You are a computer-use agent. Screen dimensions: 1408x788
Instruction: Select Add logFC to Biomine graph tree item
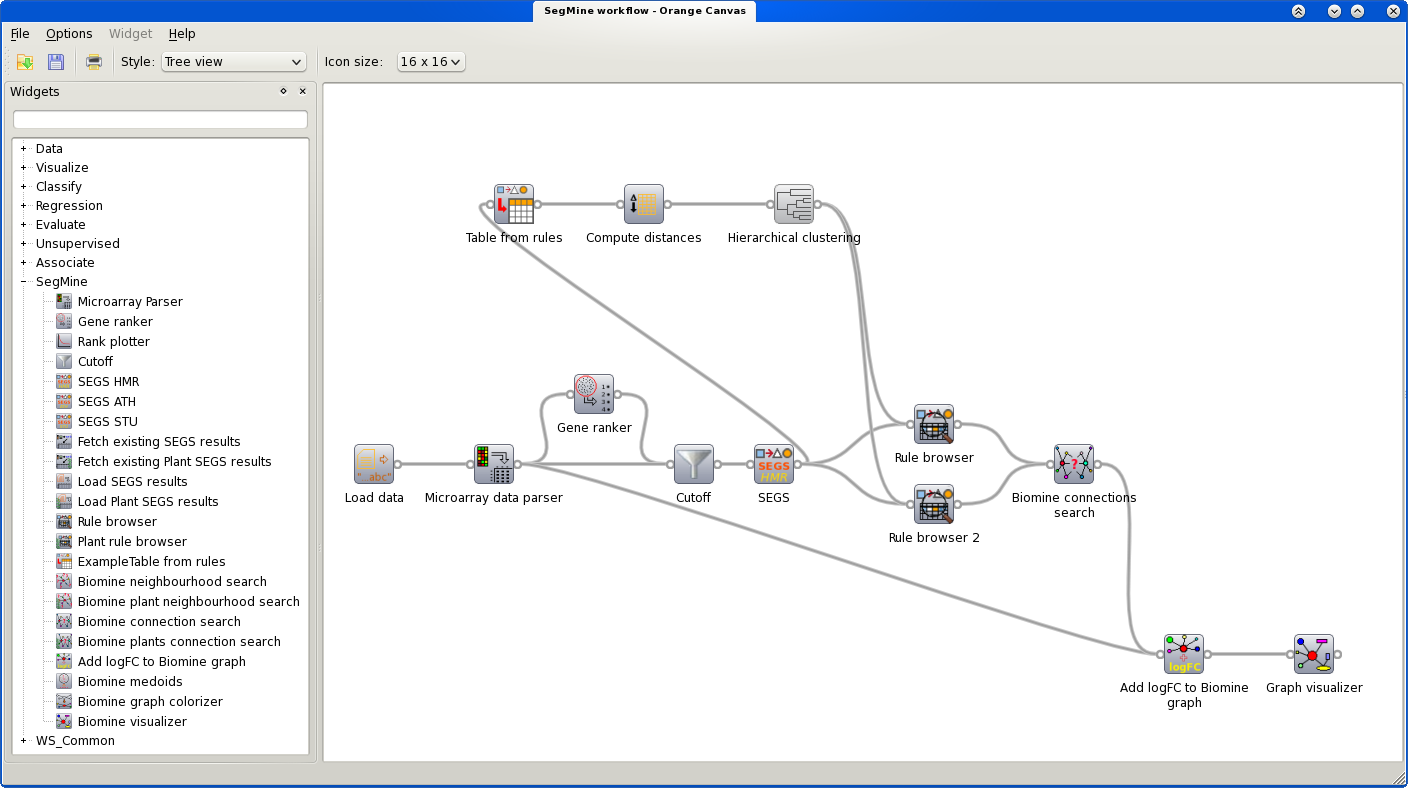click(162, 662)
